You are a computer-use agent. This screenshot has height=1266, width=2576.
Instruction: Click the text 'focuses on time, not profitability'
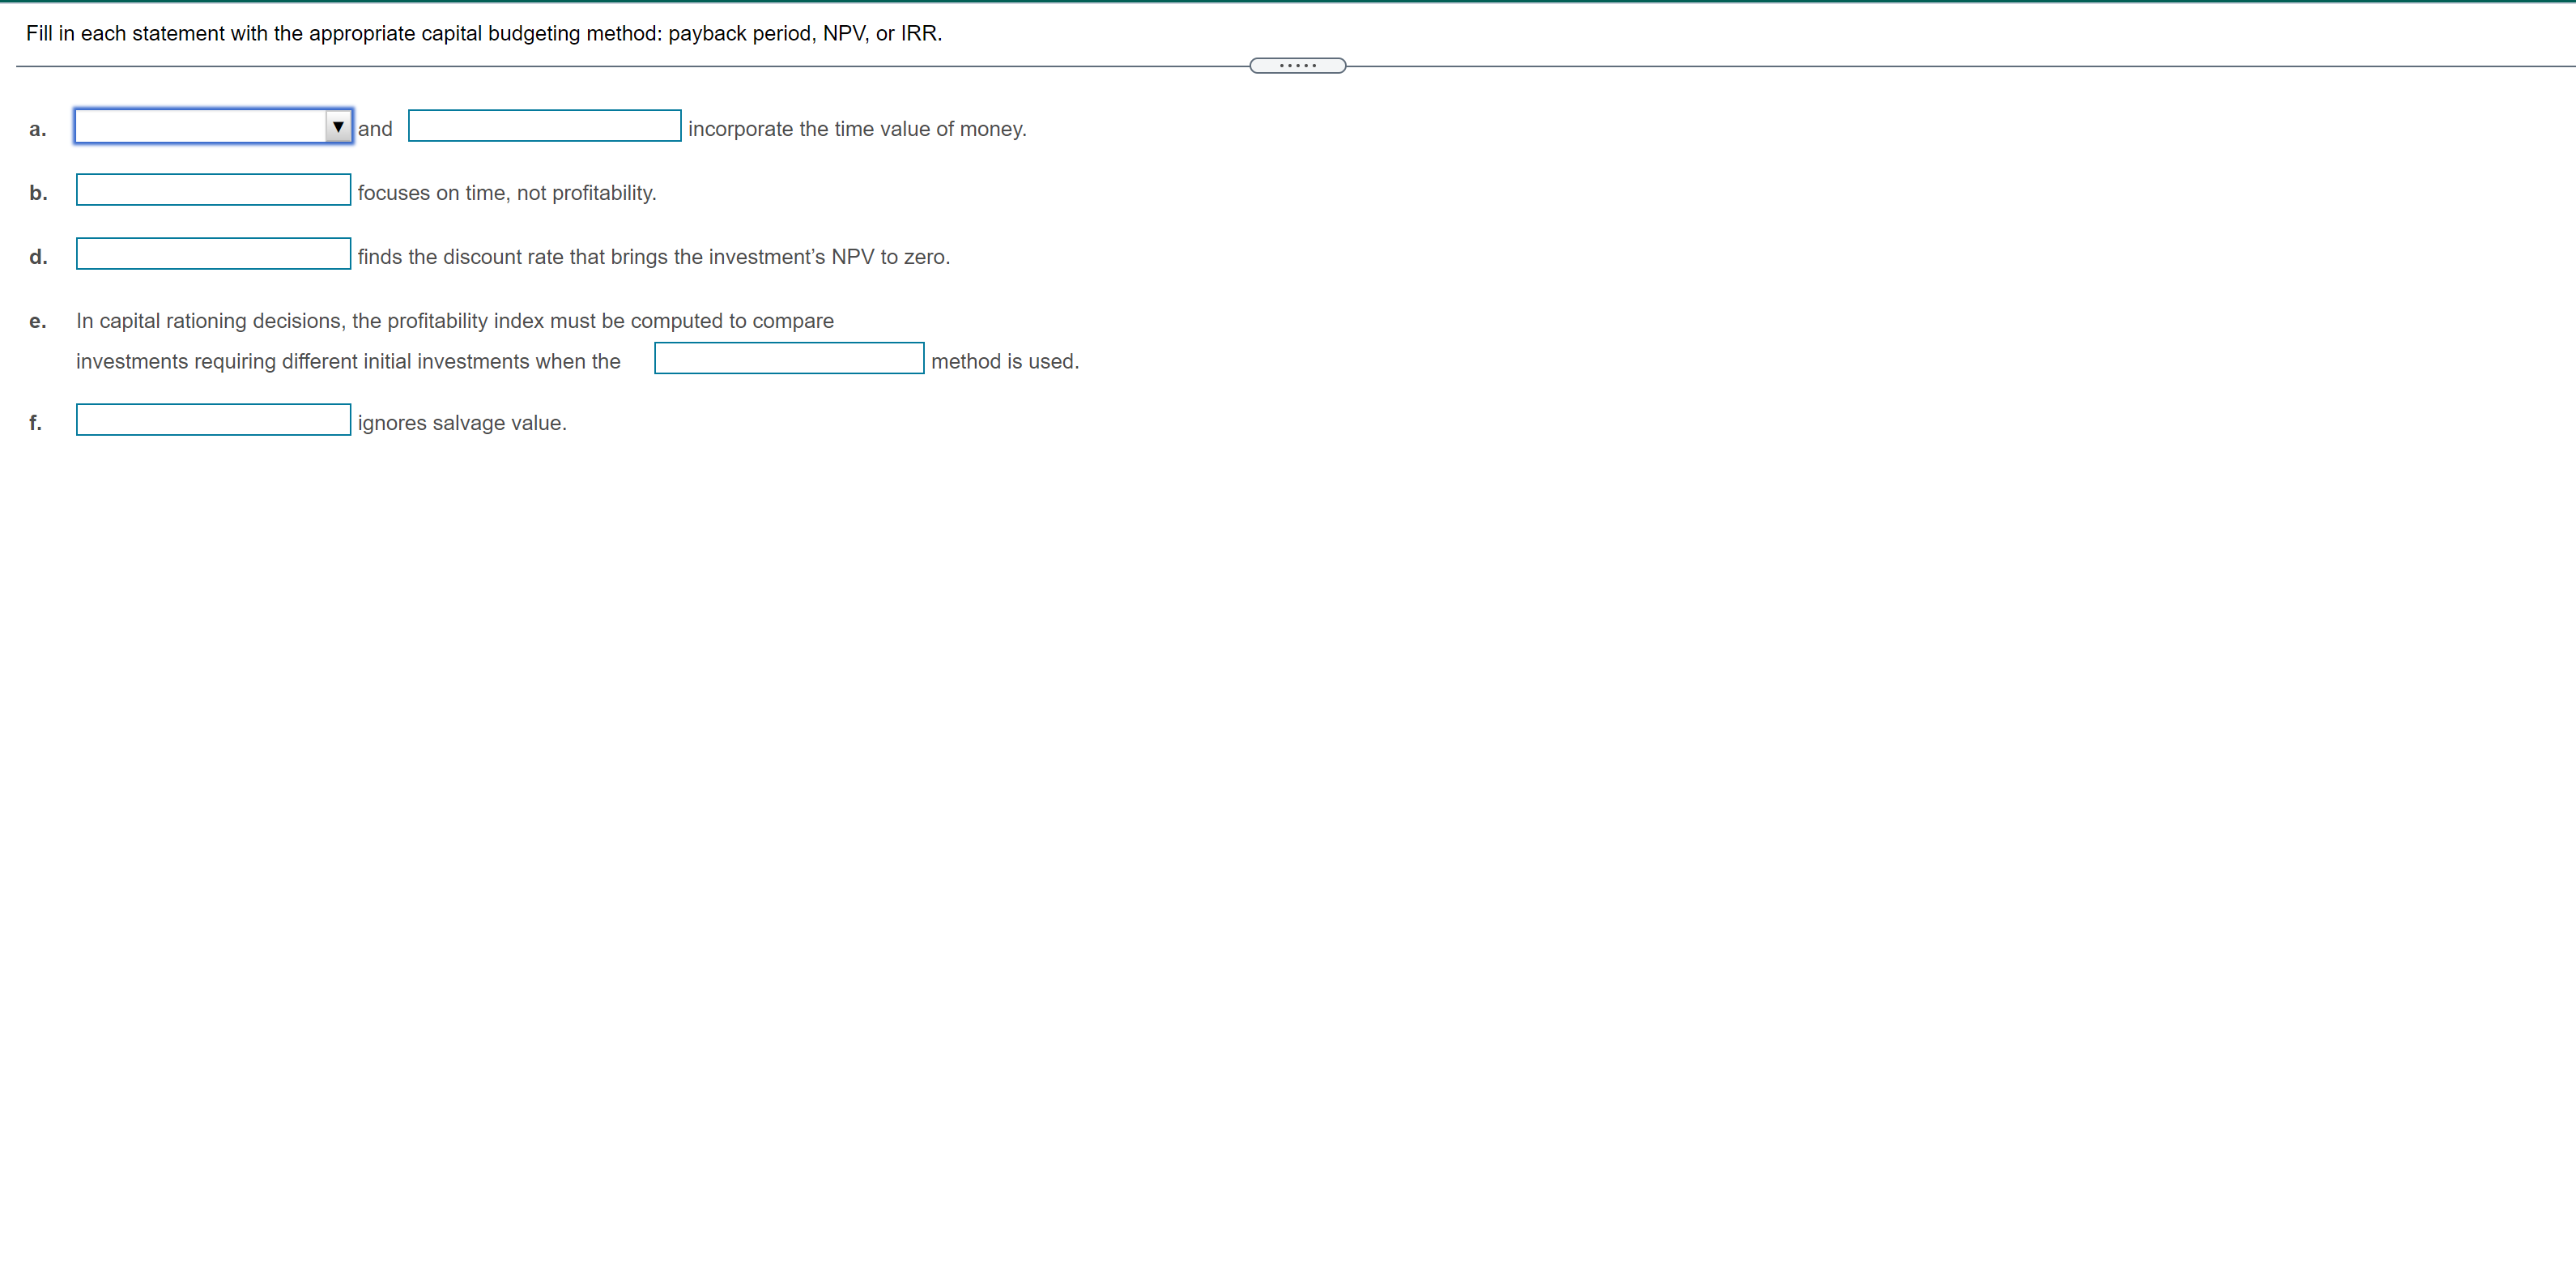point(506,193)
